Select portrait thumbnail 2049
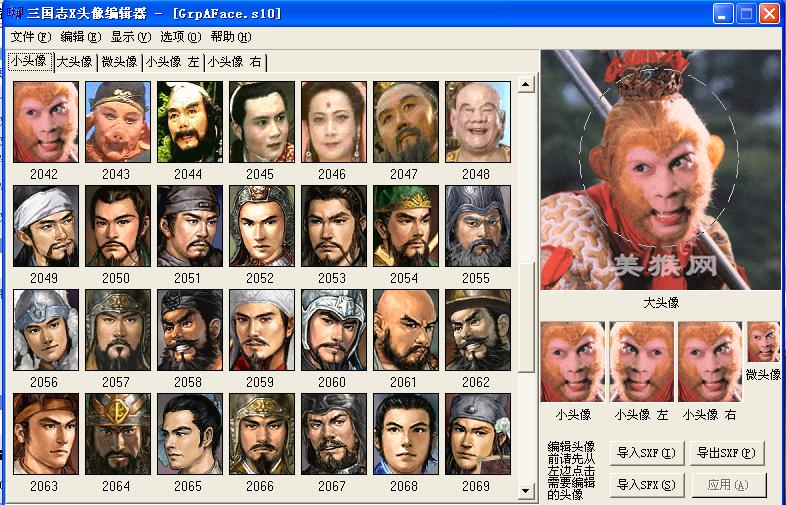Viewport: 786px width, 505px height. 46,226
